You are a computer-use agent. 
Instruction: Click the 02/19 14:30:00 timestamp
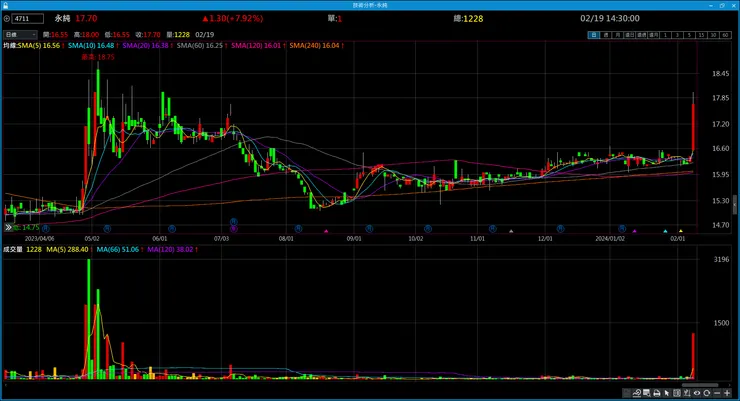[610, 18]
